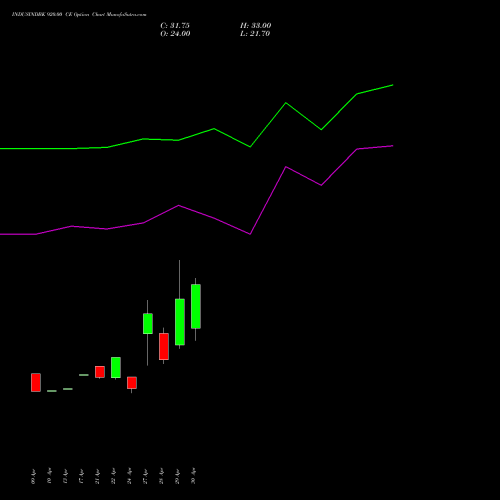
Task: Select the red candlestick above the 28 Apr label
Action: pos(164,346)
